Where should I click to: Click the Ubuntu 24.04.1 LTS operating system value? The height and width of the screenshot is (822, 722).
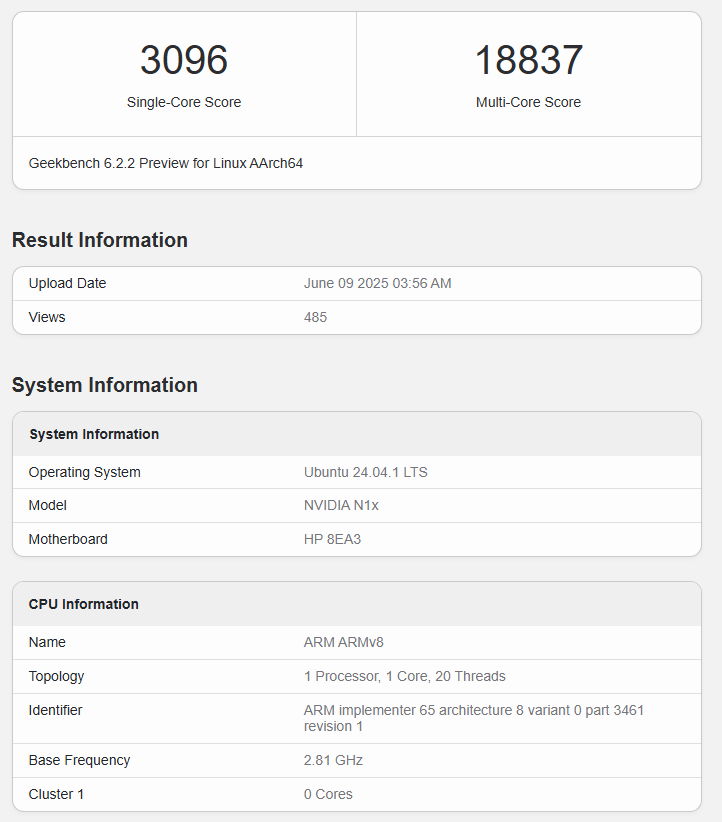(365, 472)
